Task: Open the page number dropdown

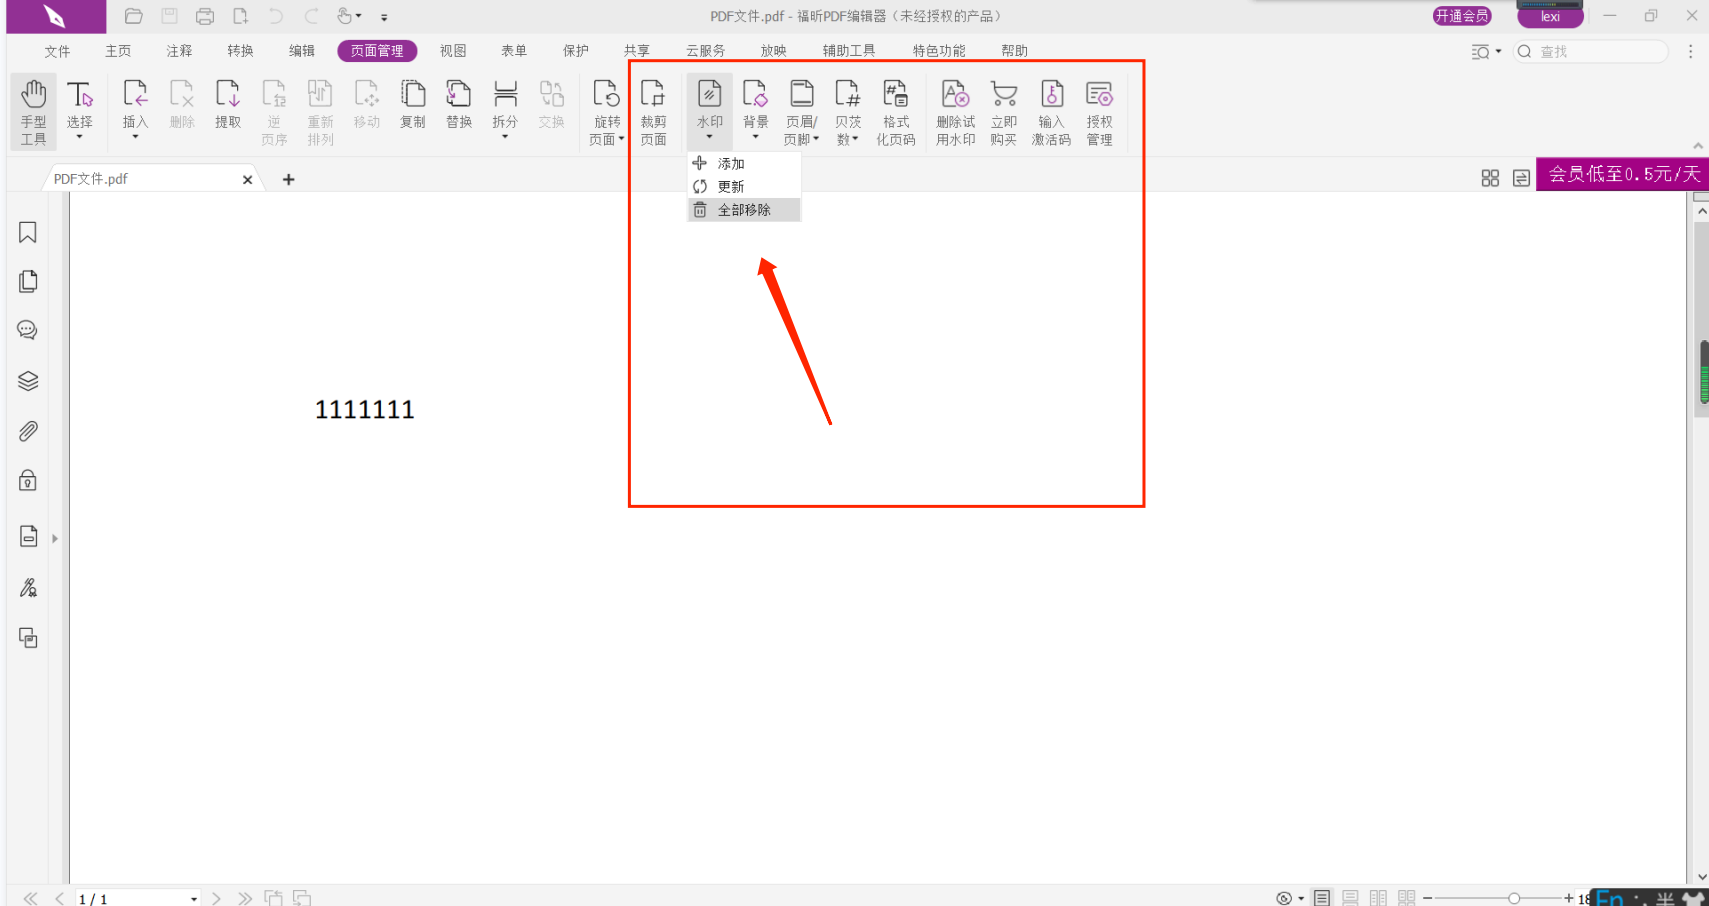Action: click(193, 899)
